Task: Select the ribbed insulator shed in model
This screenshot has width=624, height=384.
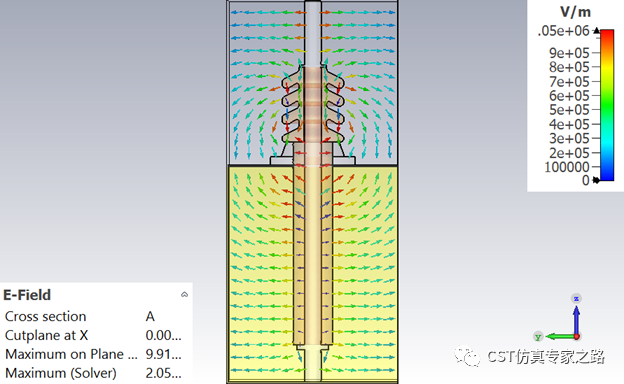Action: point(313,104)
